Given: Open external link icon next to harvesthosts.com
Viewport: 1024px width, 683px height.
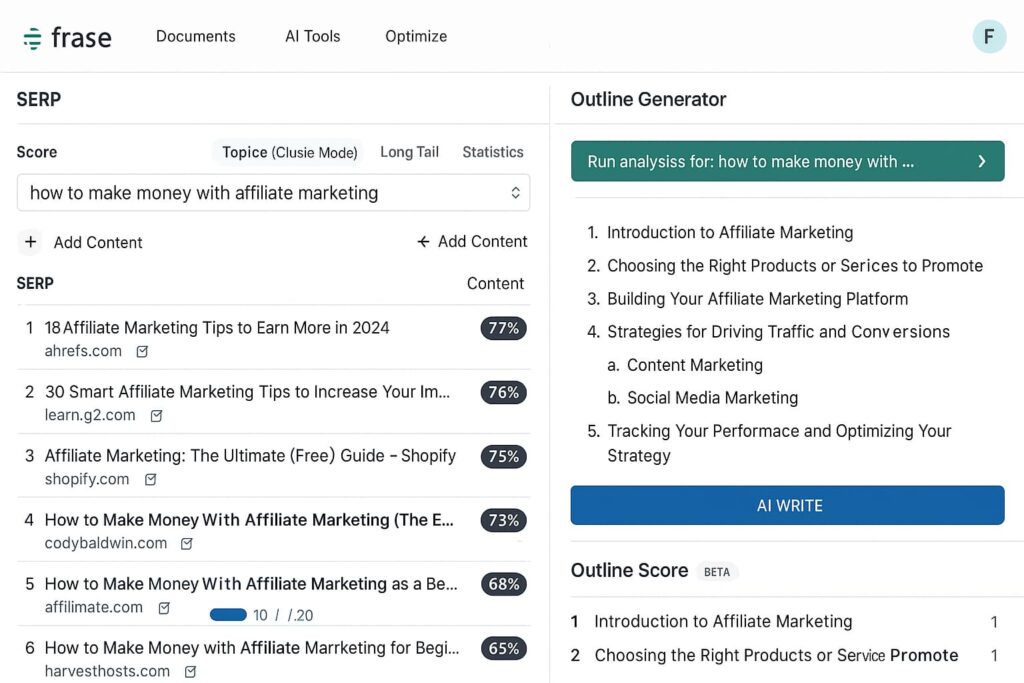Looking at the screenshot, I should pyautogui.click(x=190, y=671).
